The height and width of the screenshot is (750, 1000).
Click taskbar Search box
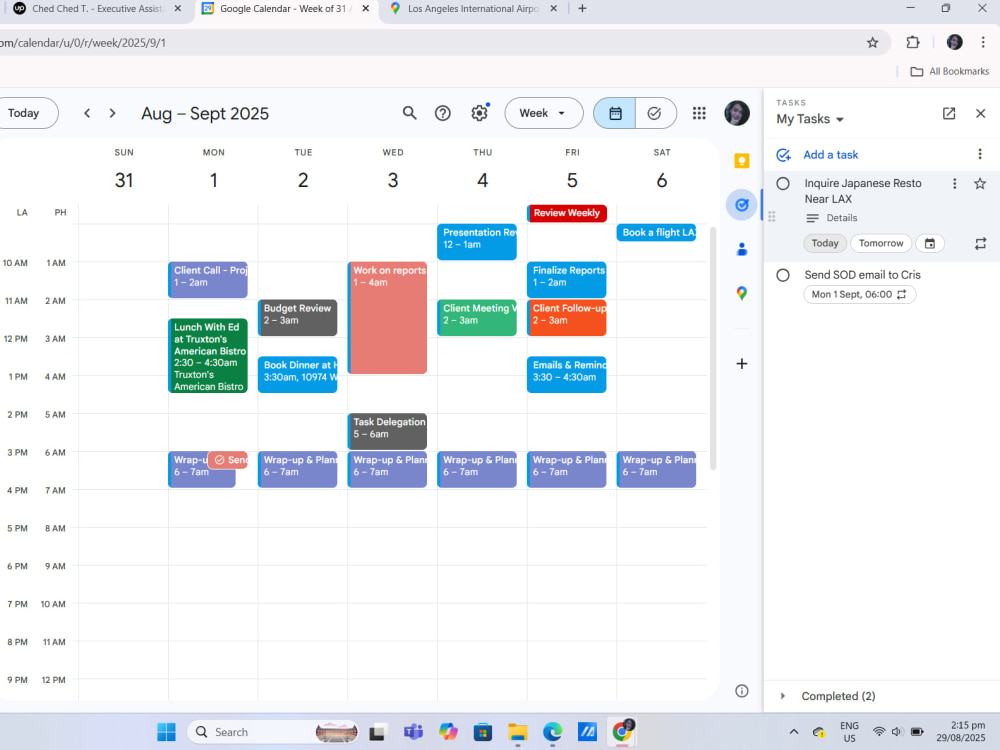point(273,732)
